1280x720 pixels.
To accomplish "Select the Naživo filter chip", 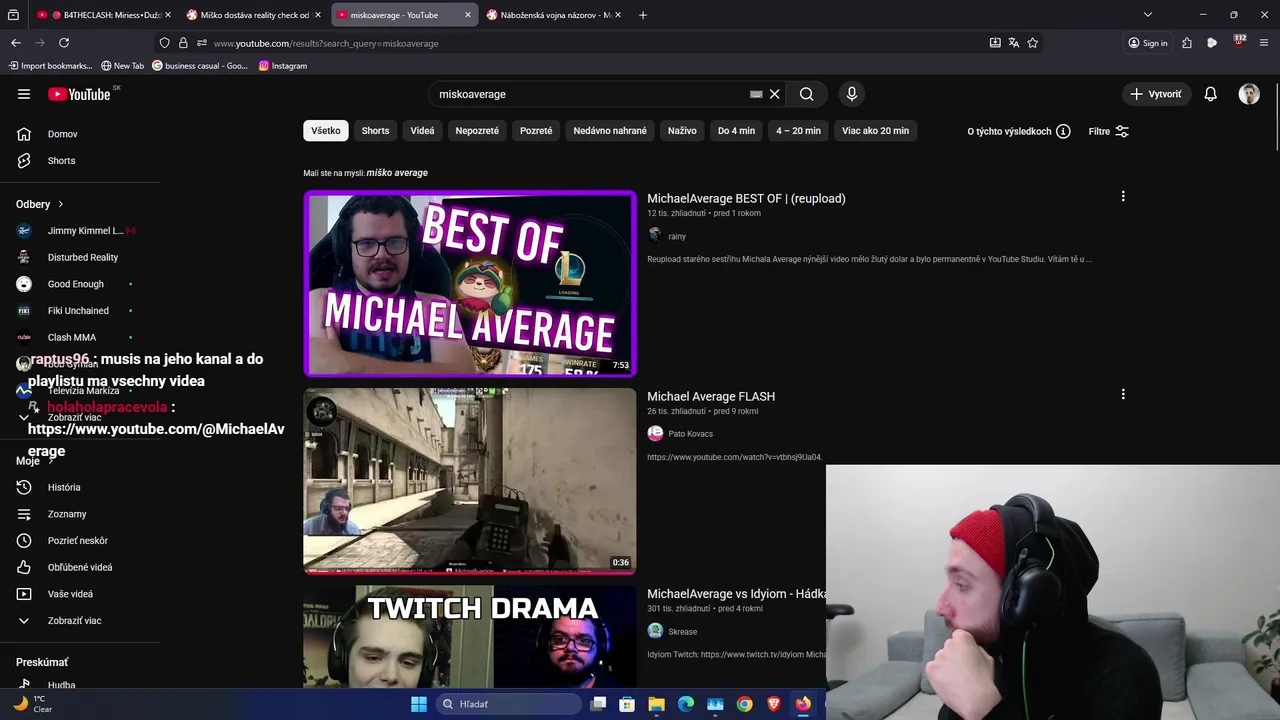I will [682, 131].
